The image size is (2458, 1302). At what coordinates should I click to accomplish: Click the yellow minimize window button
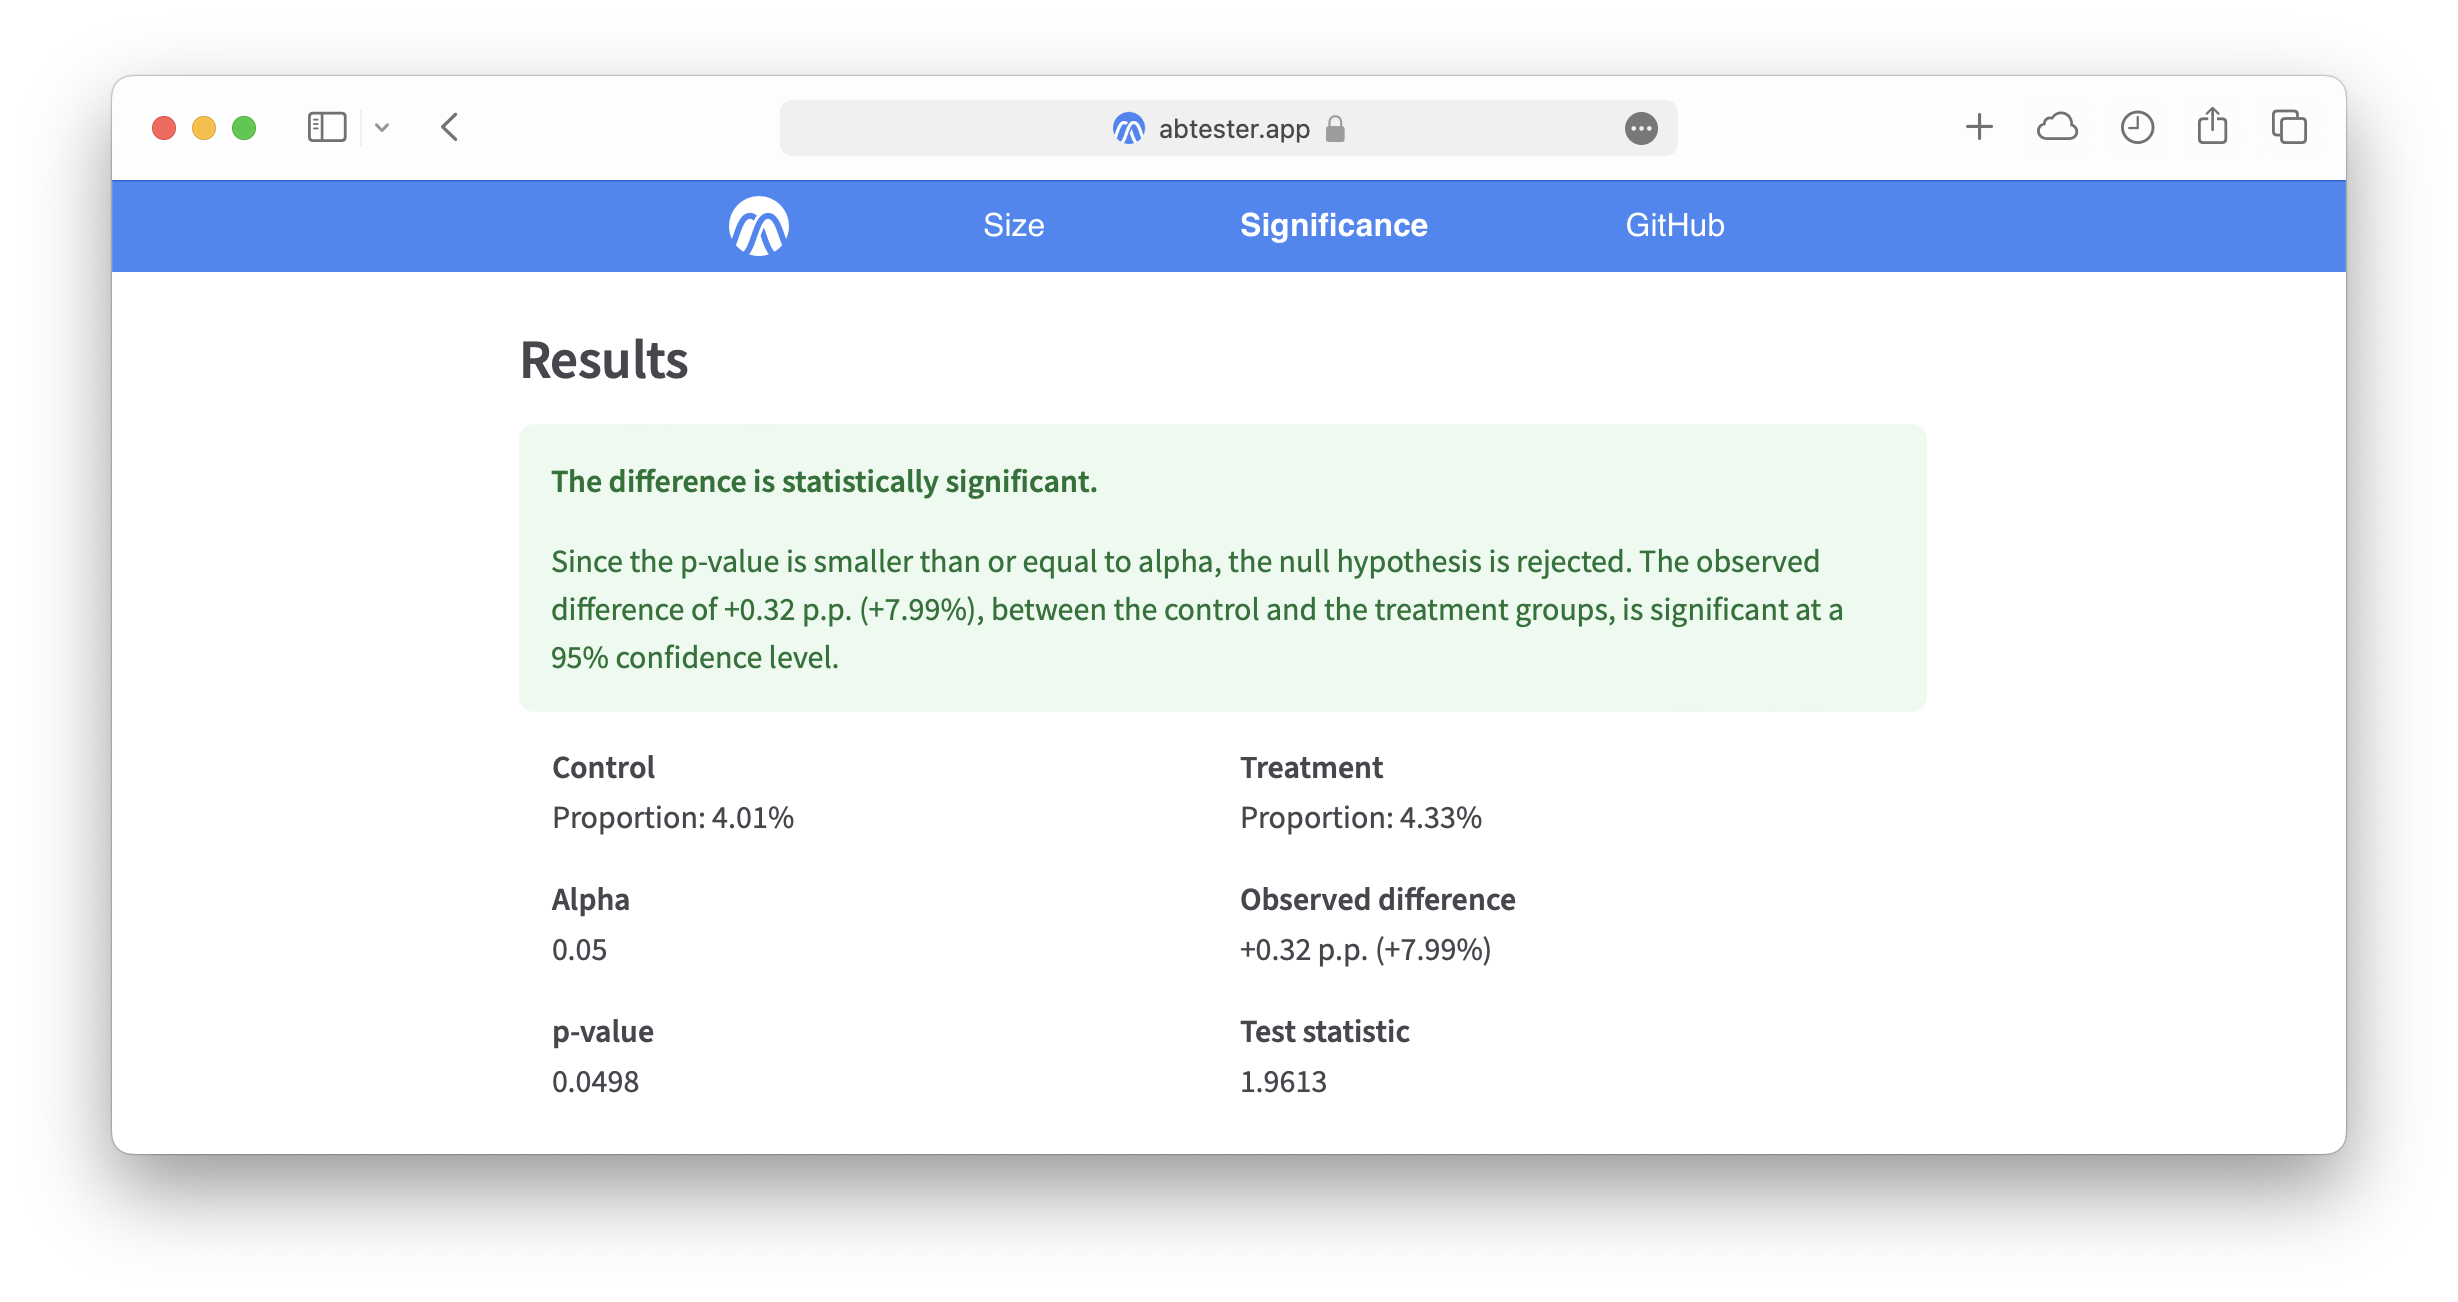point(204,128)
